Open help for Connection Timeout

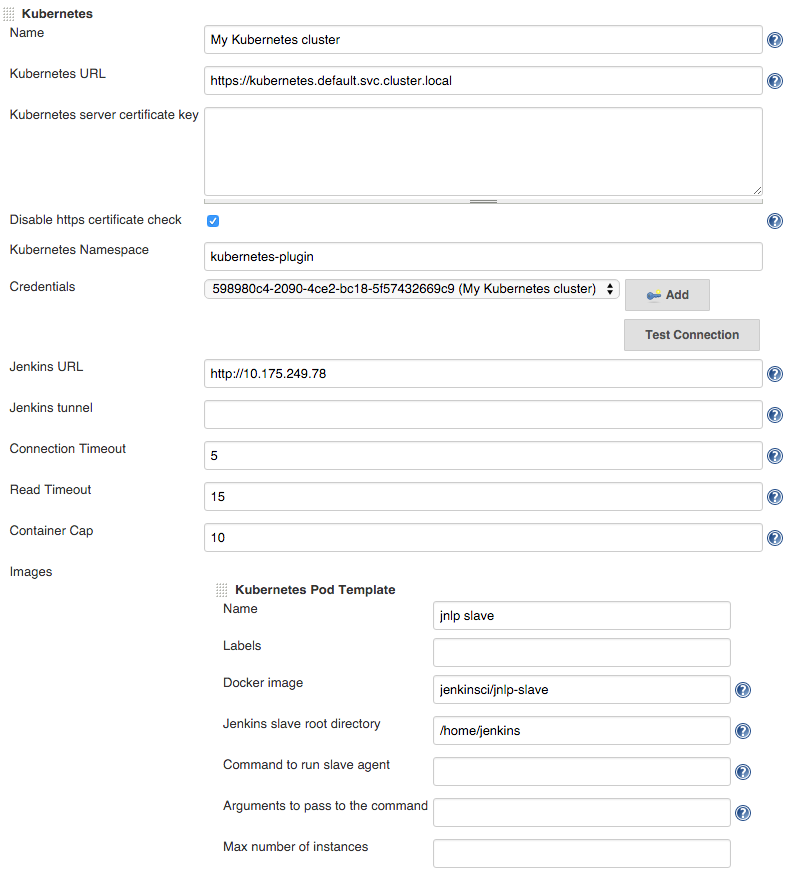click(774, 456)
